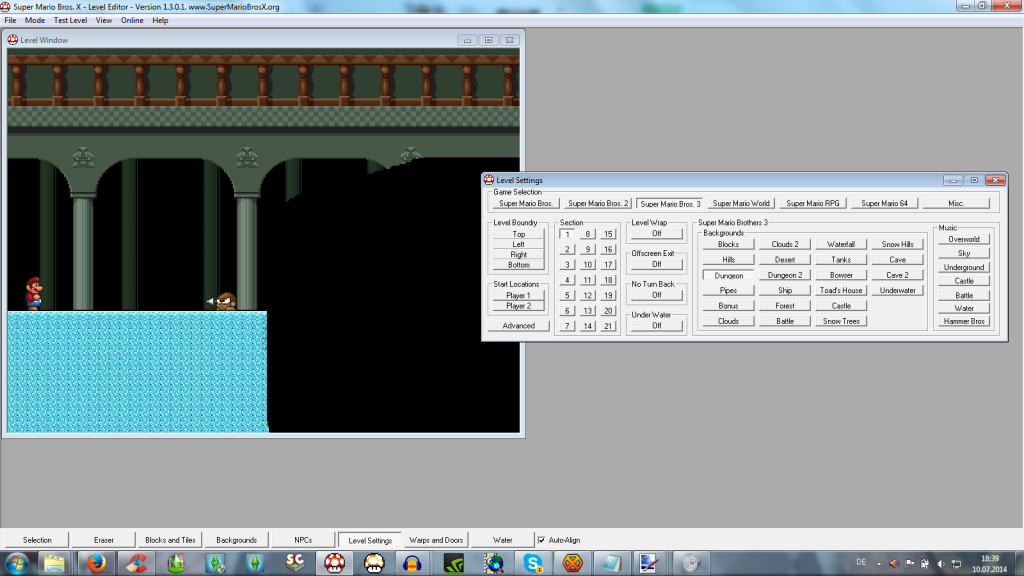Click the clock in system tray
The image size is (1024, 576).
pyautogui.click(x=989, y=564)
